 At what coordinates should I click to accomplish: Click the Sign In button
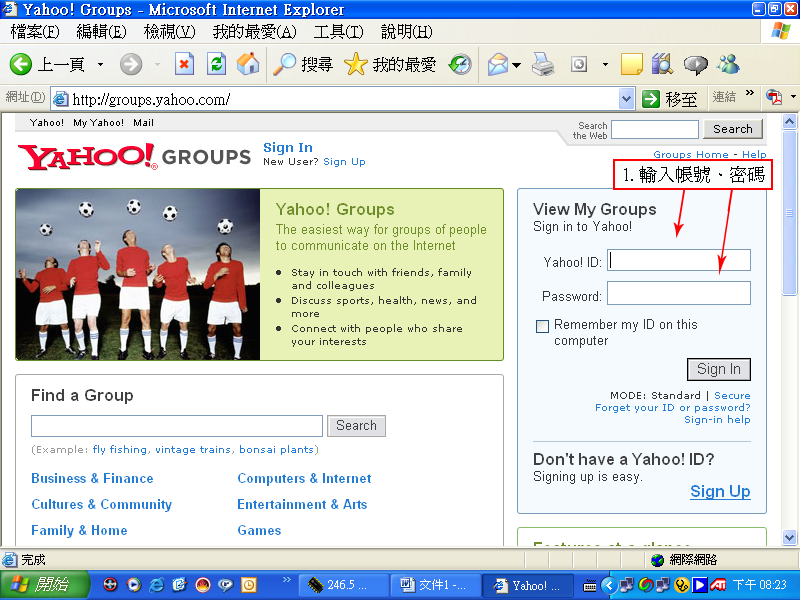[718, 369]
